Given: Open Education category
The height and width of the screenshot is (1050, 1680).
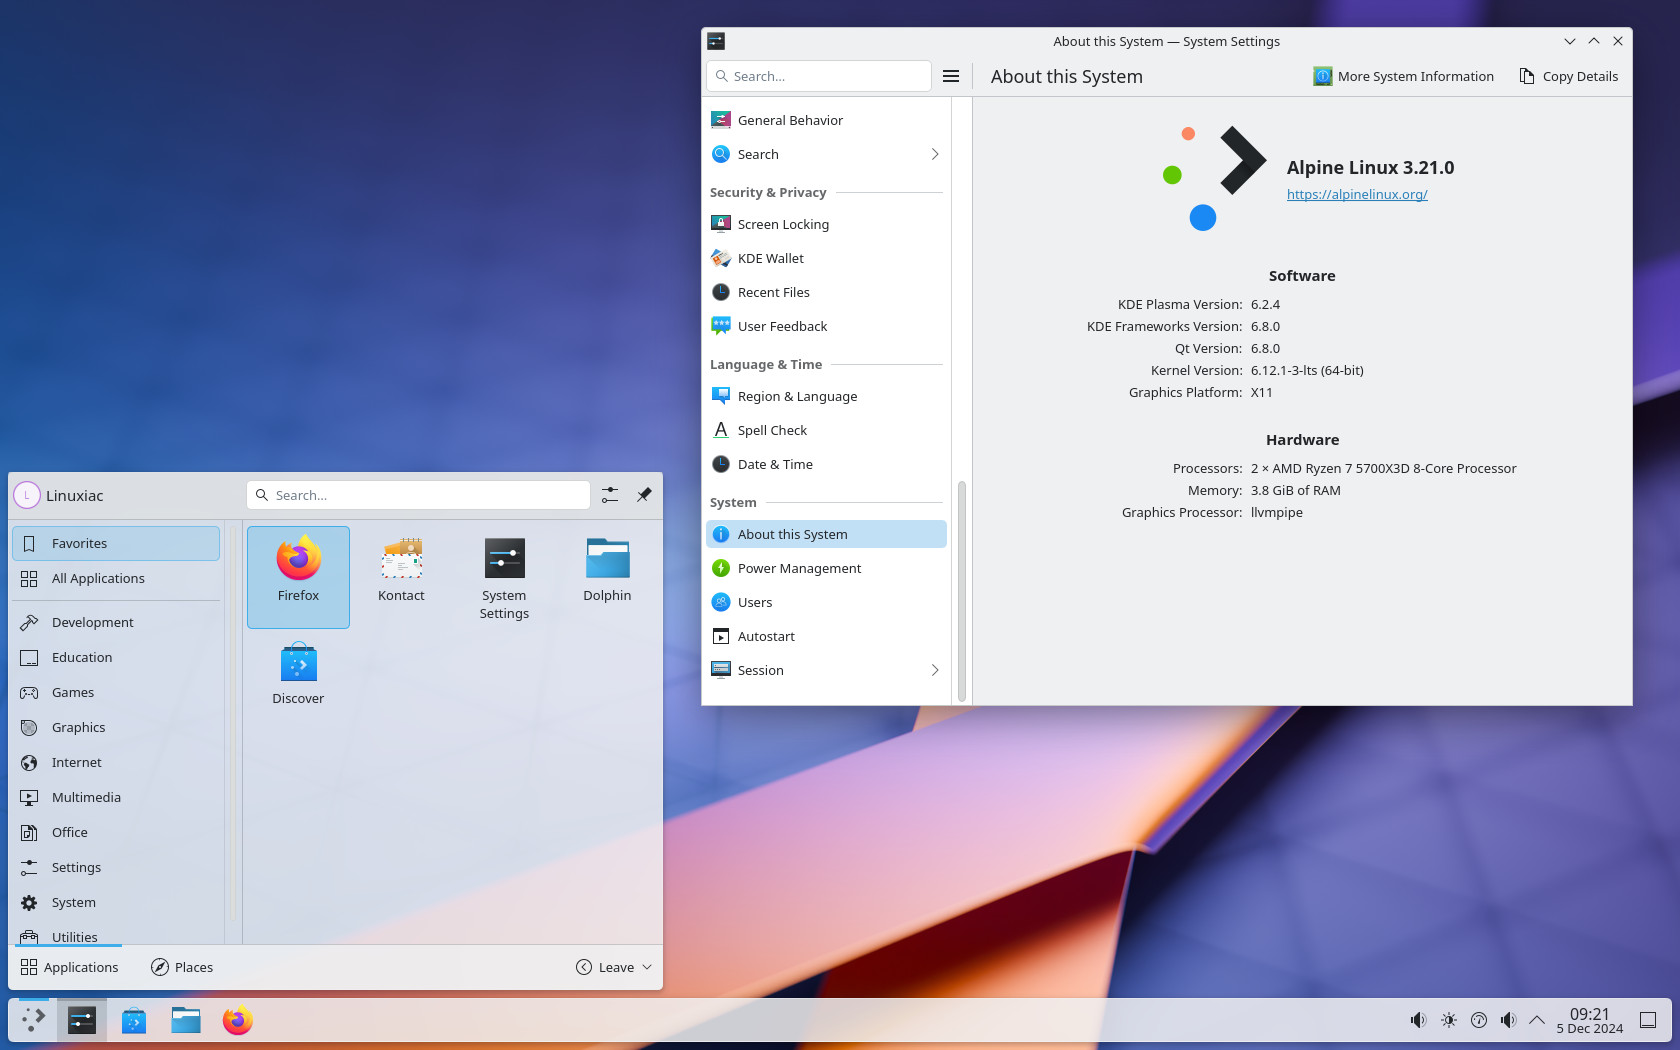Looking at the screenshot, I should (x=116, y=657).
